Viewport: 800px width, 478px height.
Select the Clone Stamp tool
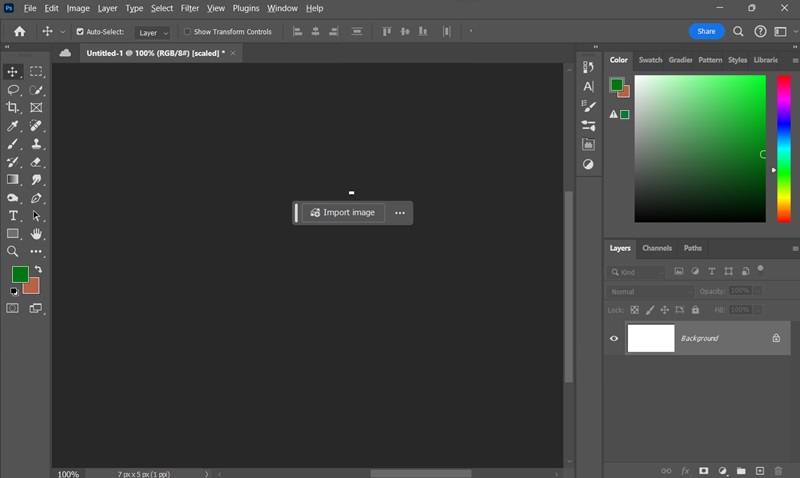click(36, 144)
